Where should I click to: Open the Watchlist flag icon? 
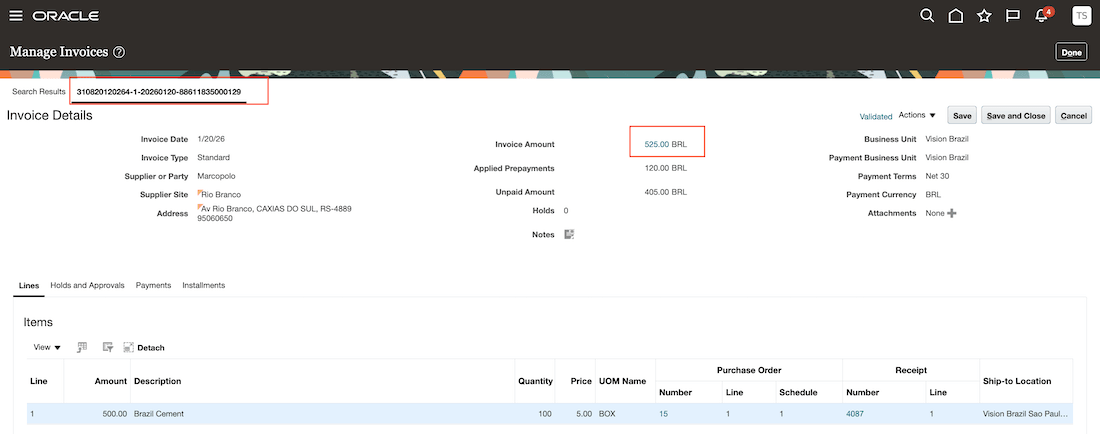pos(1013,15)
